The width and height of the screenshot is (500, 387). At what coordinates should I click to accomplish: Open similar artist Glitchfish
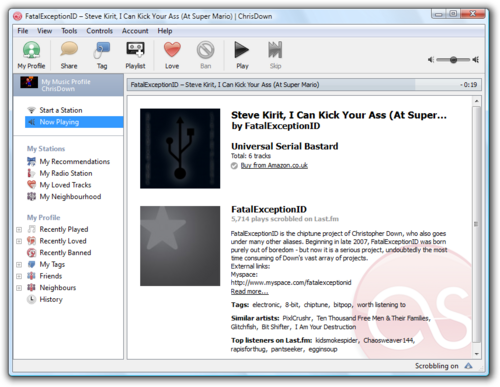coord(243,327)
